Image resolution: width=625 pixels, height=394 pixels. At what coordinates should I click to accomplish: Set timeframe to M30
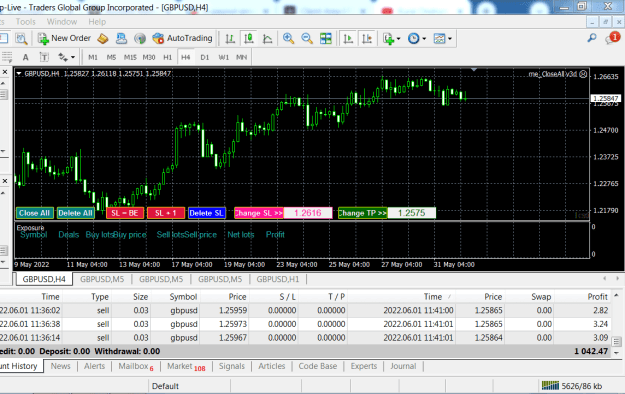tap(149, 57)
